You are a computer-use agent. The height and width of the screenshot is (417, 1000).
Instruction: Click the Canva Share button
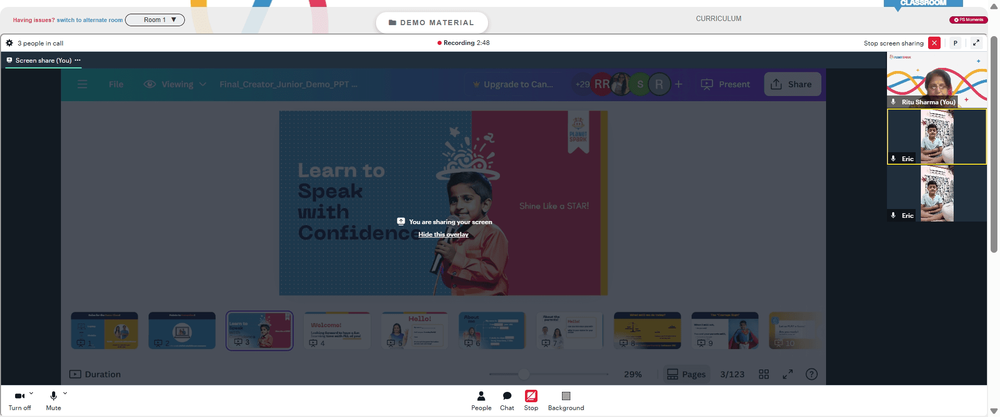pyautogui.click(x=791, y=84)
